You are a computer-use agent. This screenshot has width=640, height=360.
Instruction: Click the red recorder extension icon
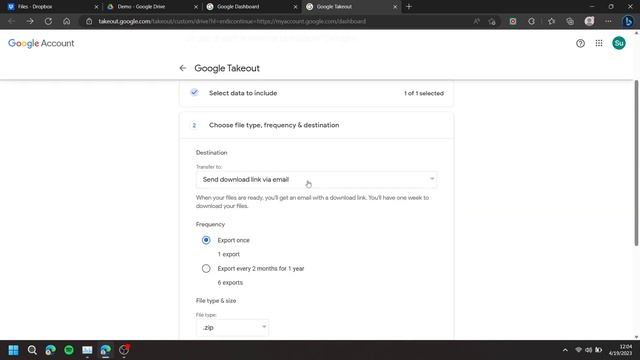(513, 21)
